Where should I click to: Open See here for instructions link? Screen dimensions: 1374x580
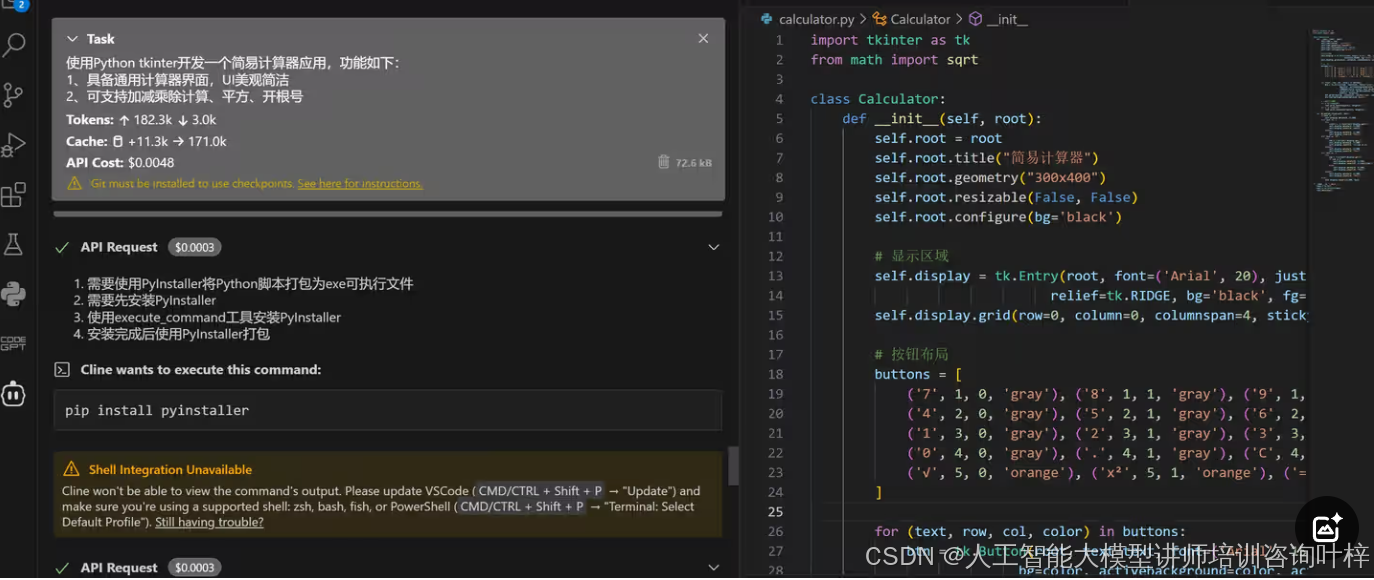[x=360, y=184]
